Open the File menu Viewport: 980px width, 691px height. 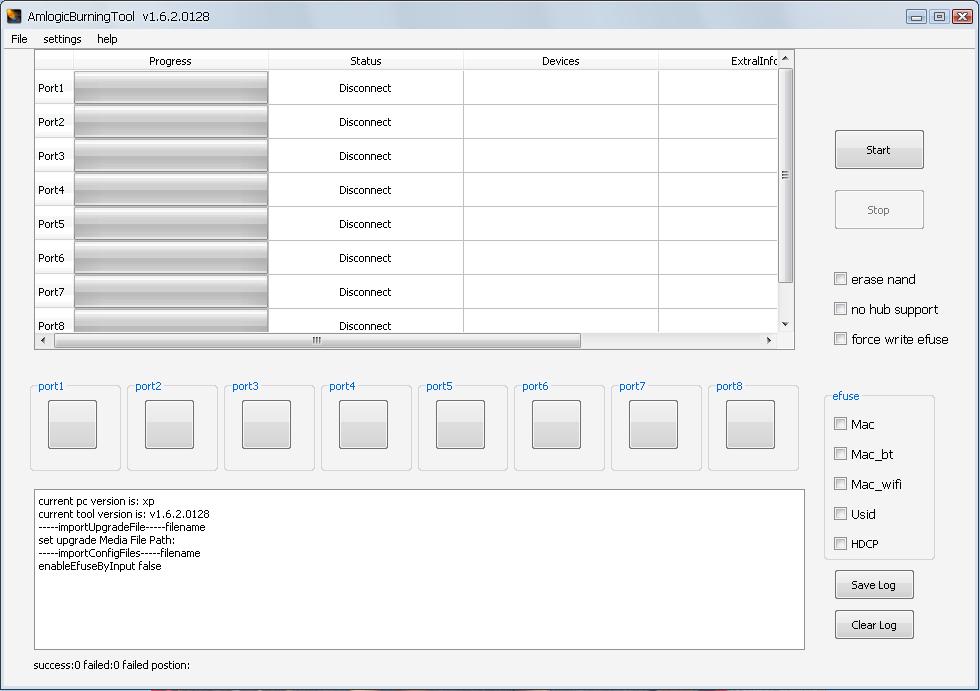19,39
